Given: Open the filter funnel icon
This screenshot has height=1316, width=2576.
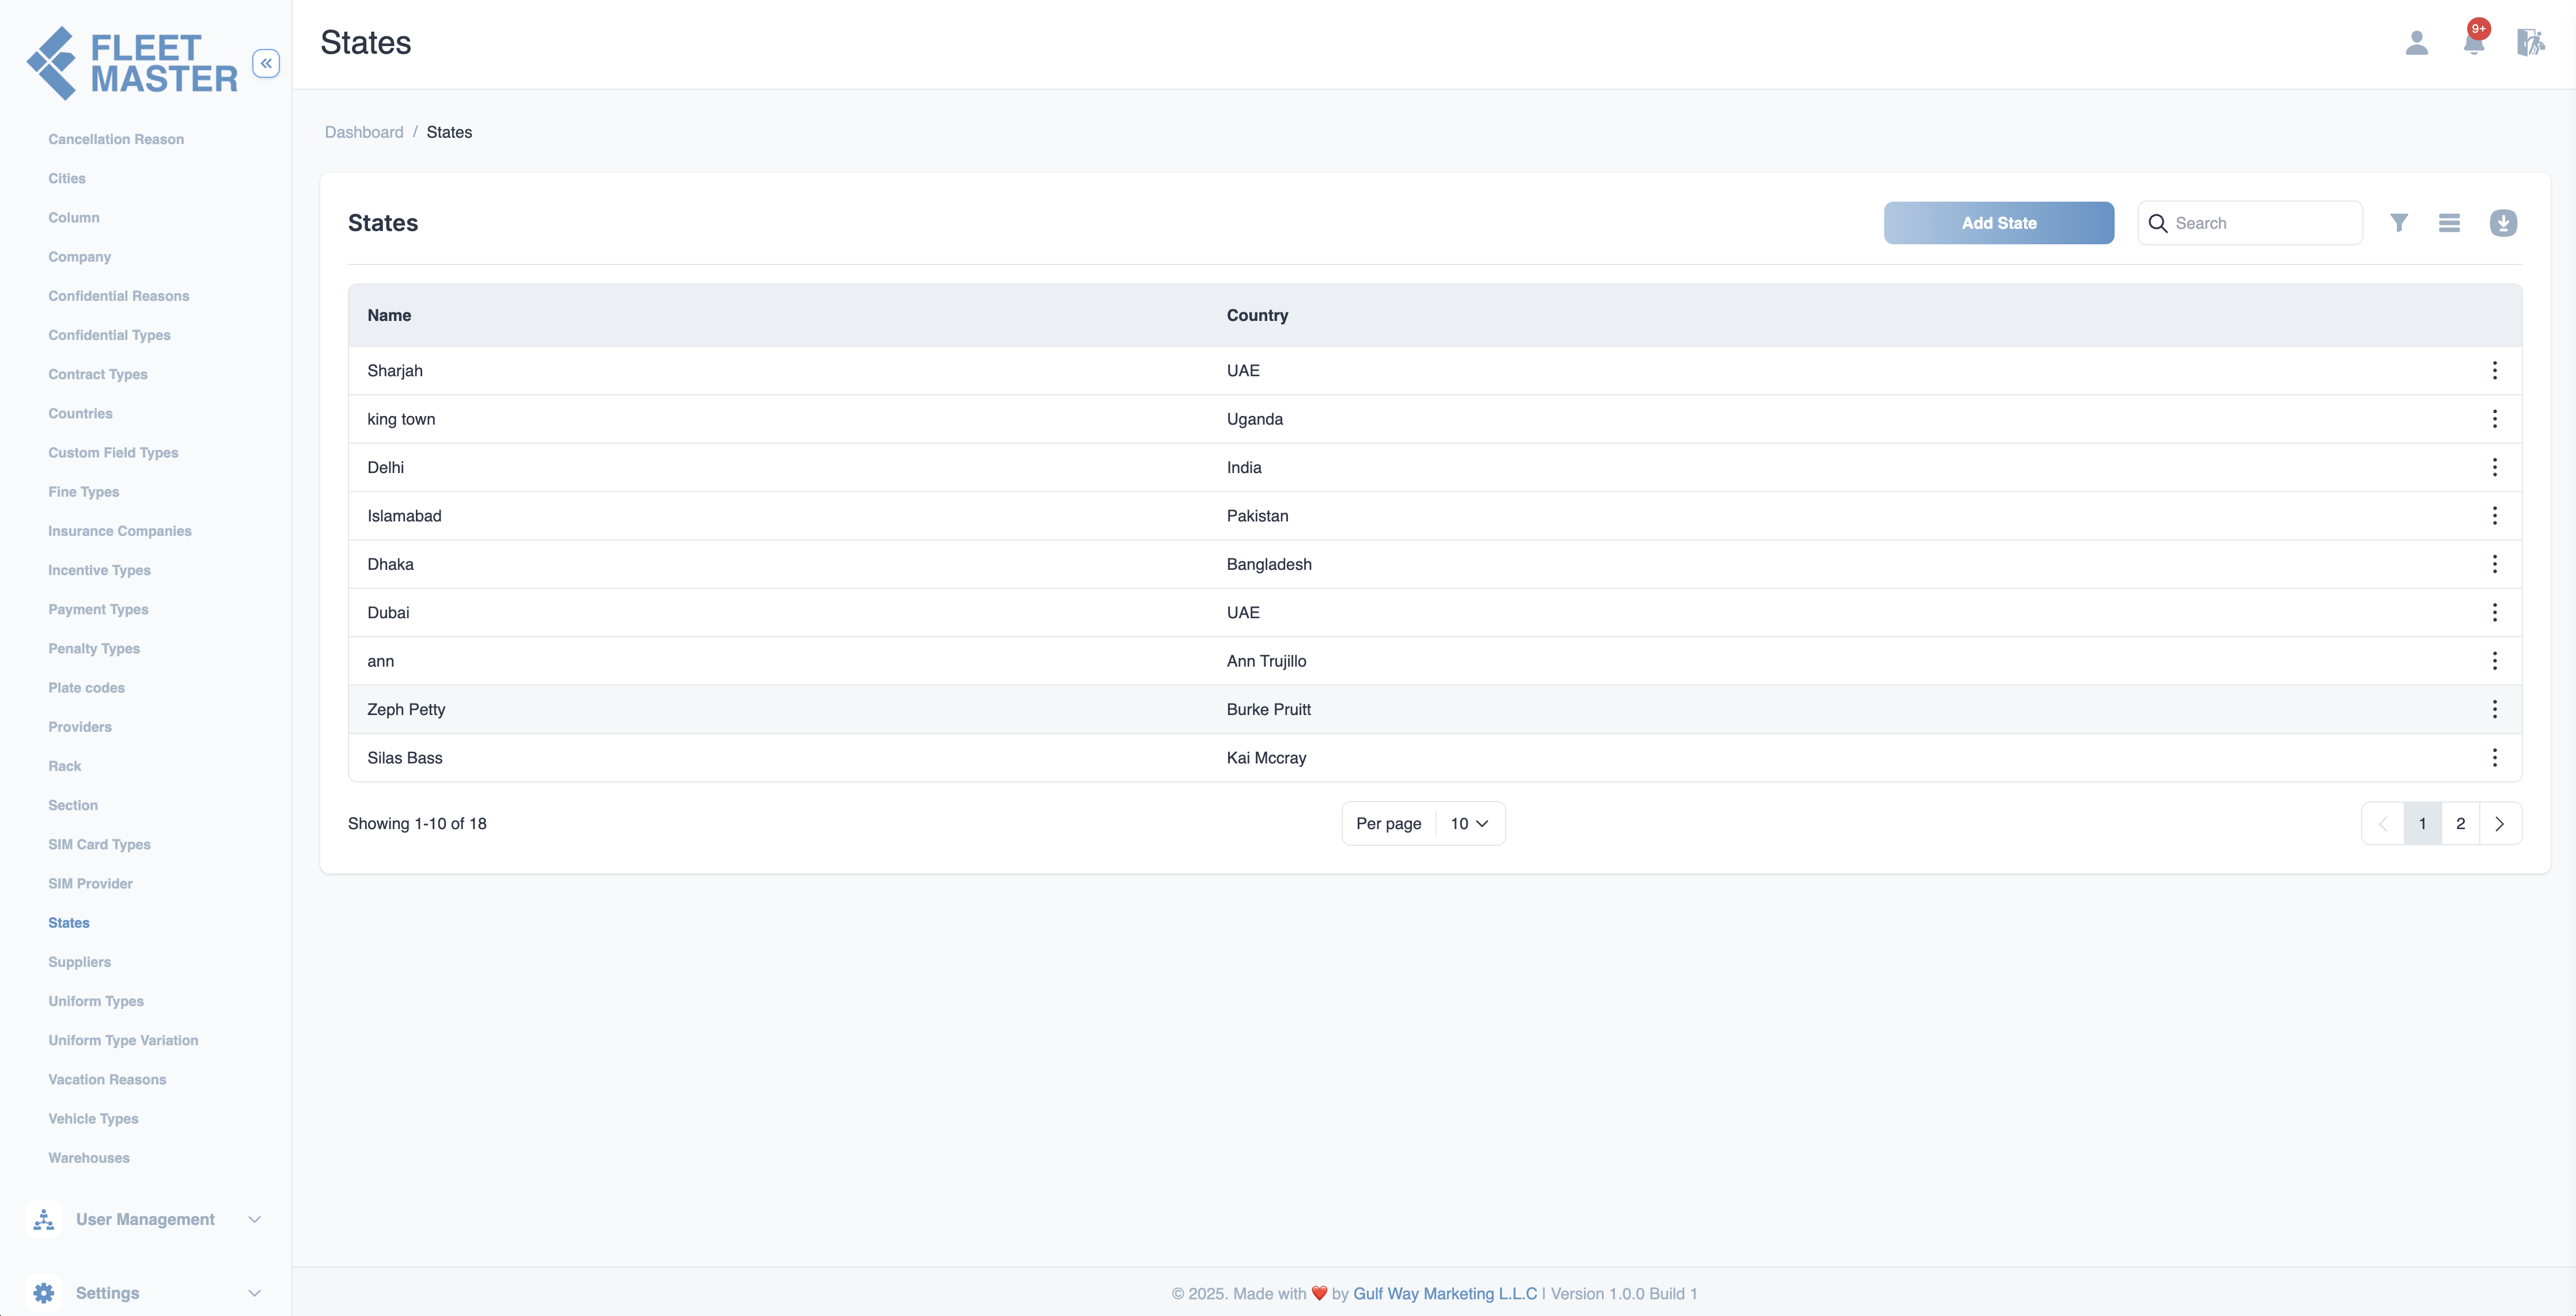Looking at the screenshot, I should [2398, 223].
